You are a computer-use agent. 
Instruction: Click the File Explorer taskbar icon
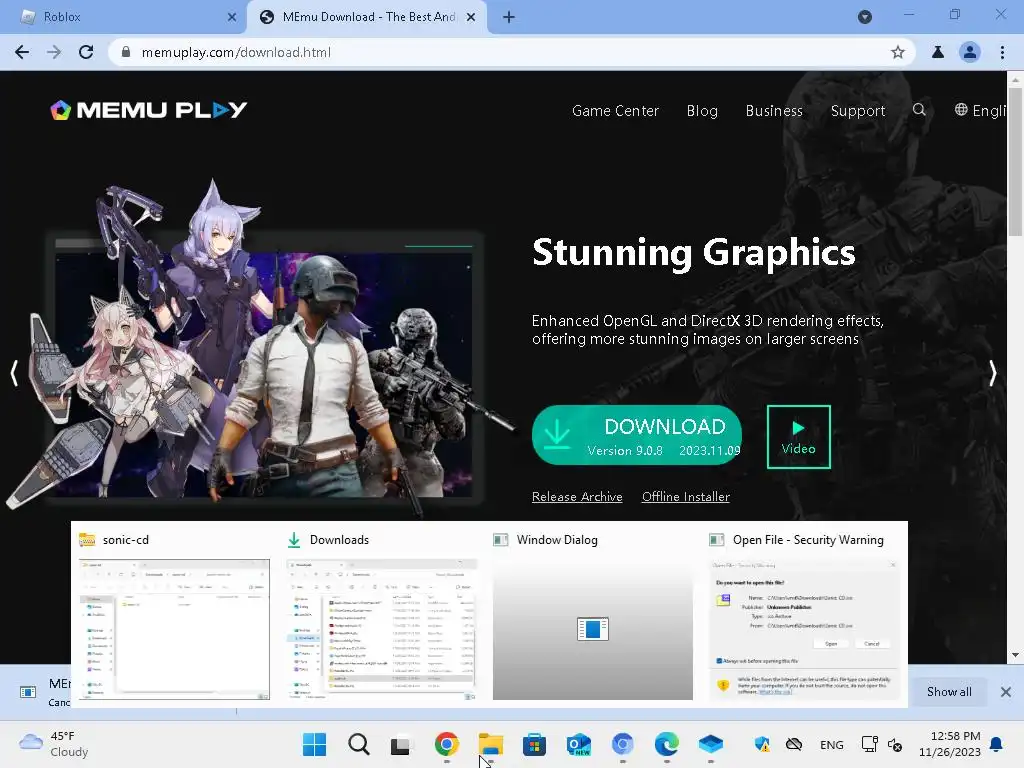(x=490, y=744)
